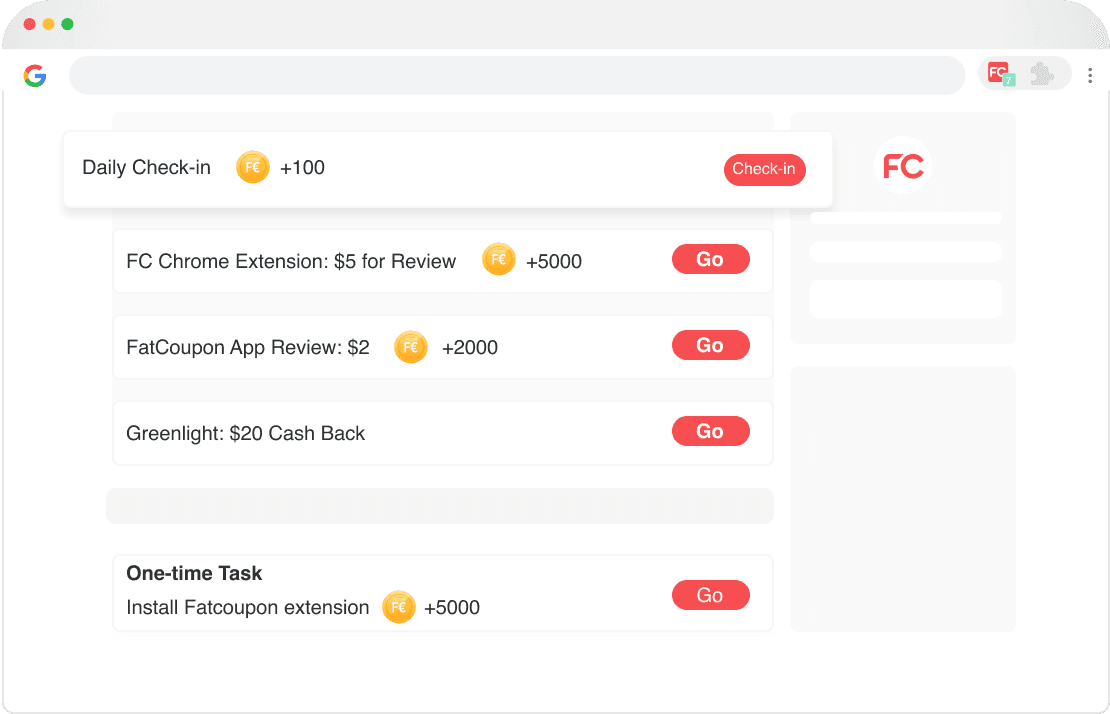The height and width of the screenshot is (714, 1110).
Task: Select the Daily Check-in label
Action: coord(147,168)
